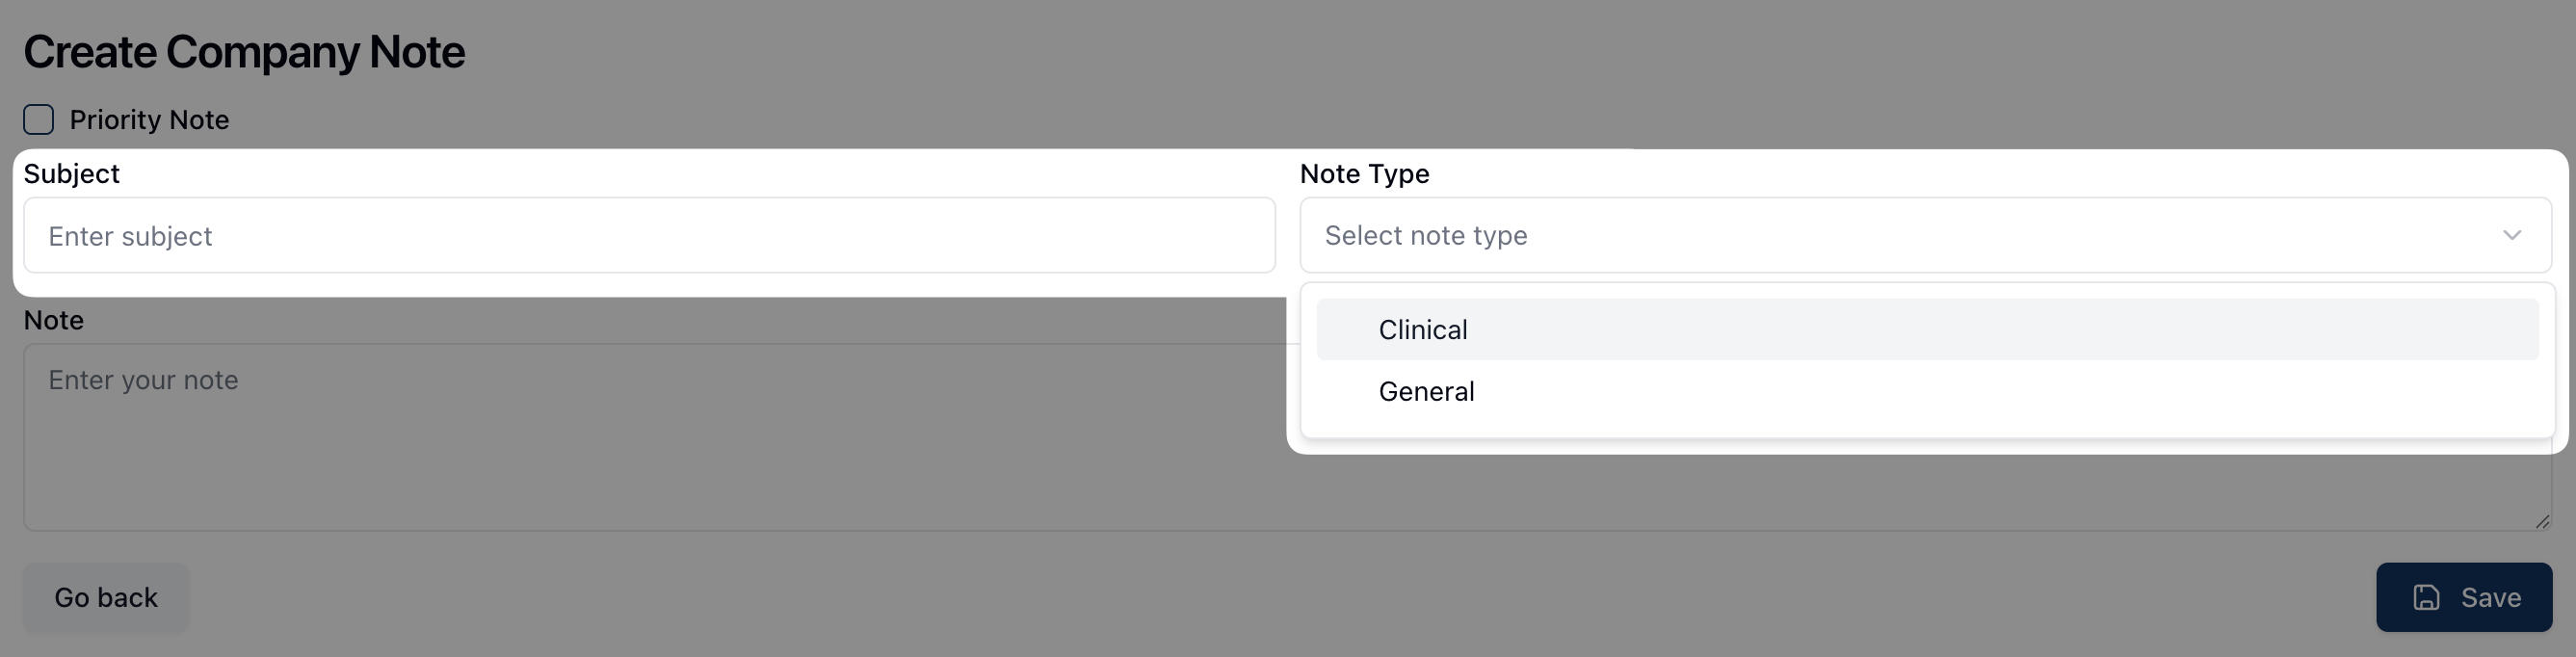The width and height of the screenshot is (2576, 657).
Task: Choose Clinical from the note type list
Action: pos(1423,330)
